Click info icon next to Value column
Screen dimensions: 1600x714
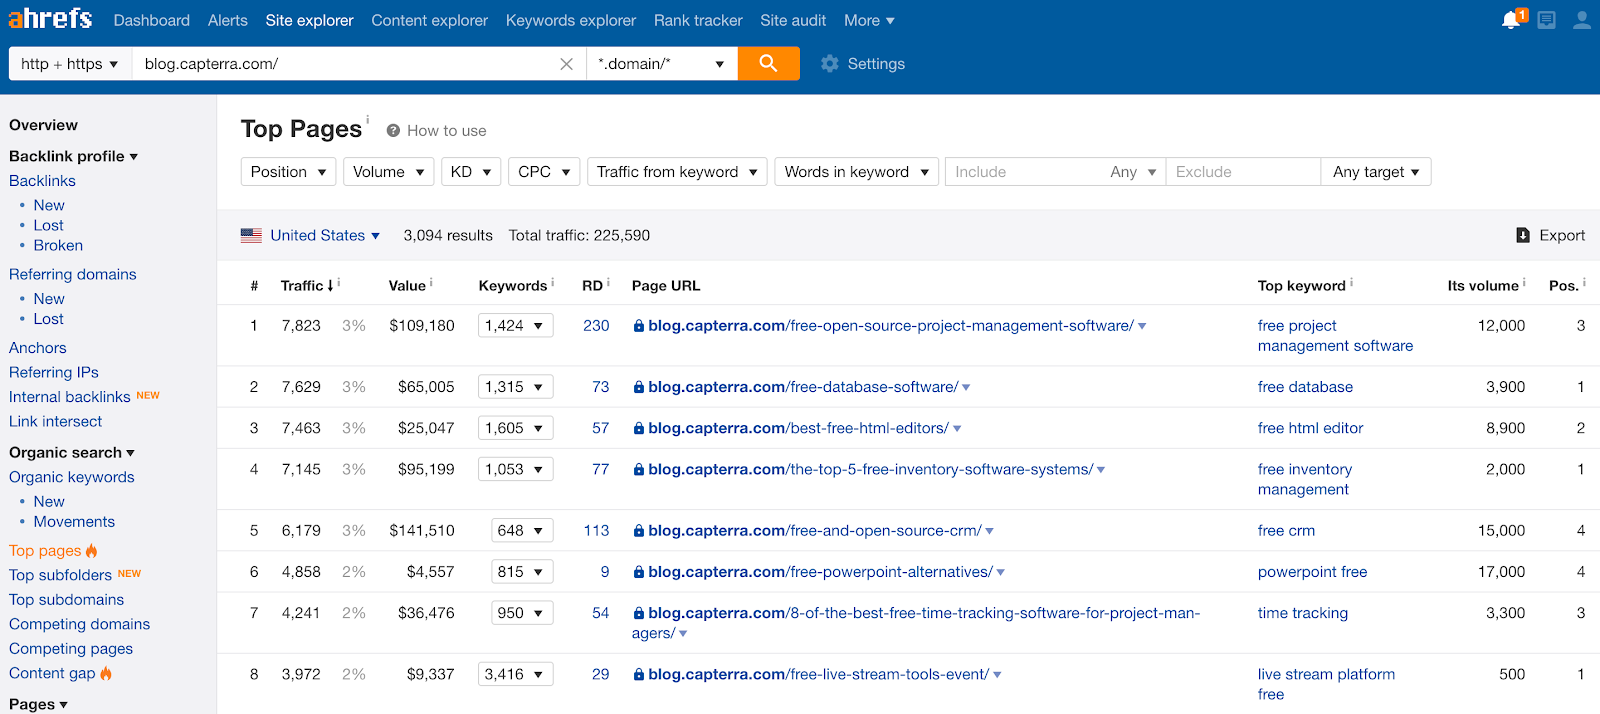pyautogui.click(x=431, y=283)
